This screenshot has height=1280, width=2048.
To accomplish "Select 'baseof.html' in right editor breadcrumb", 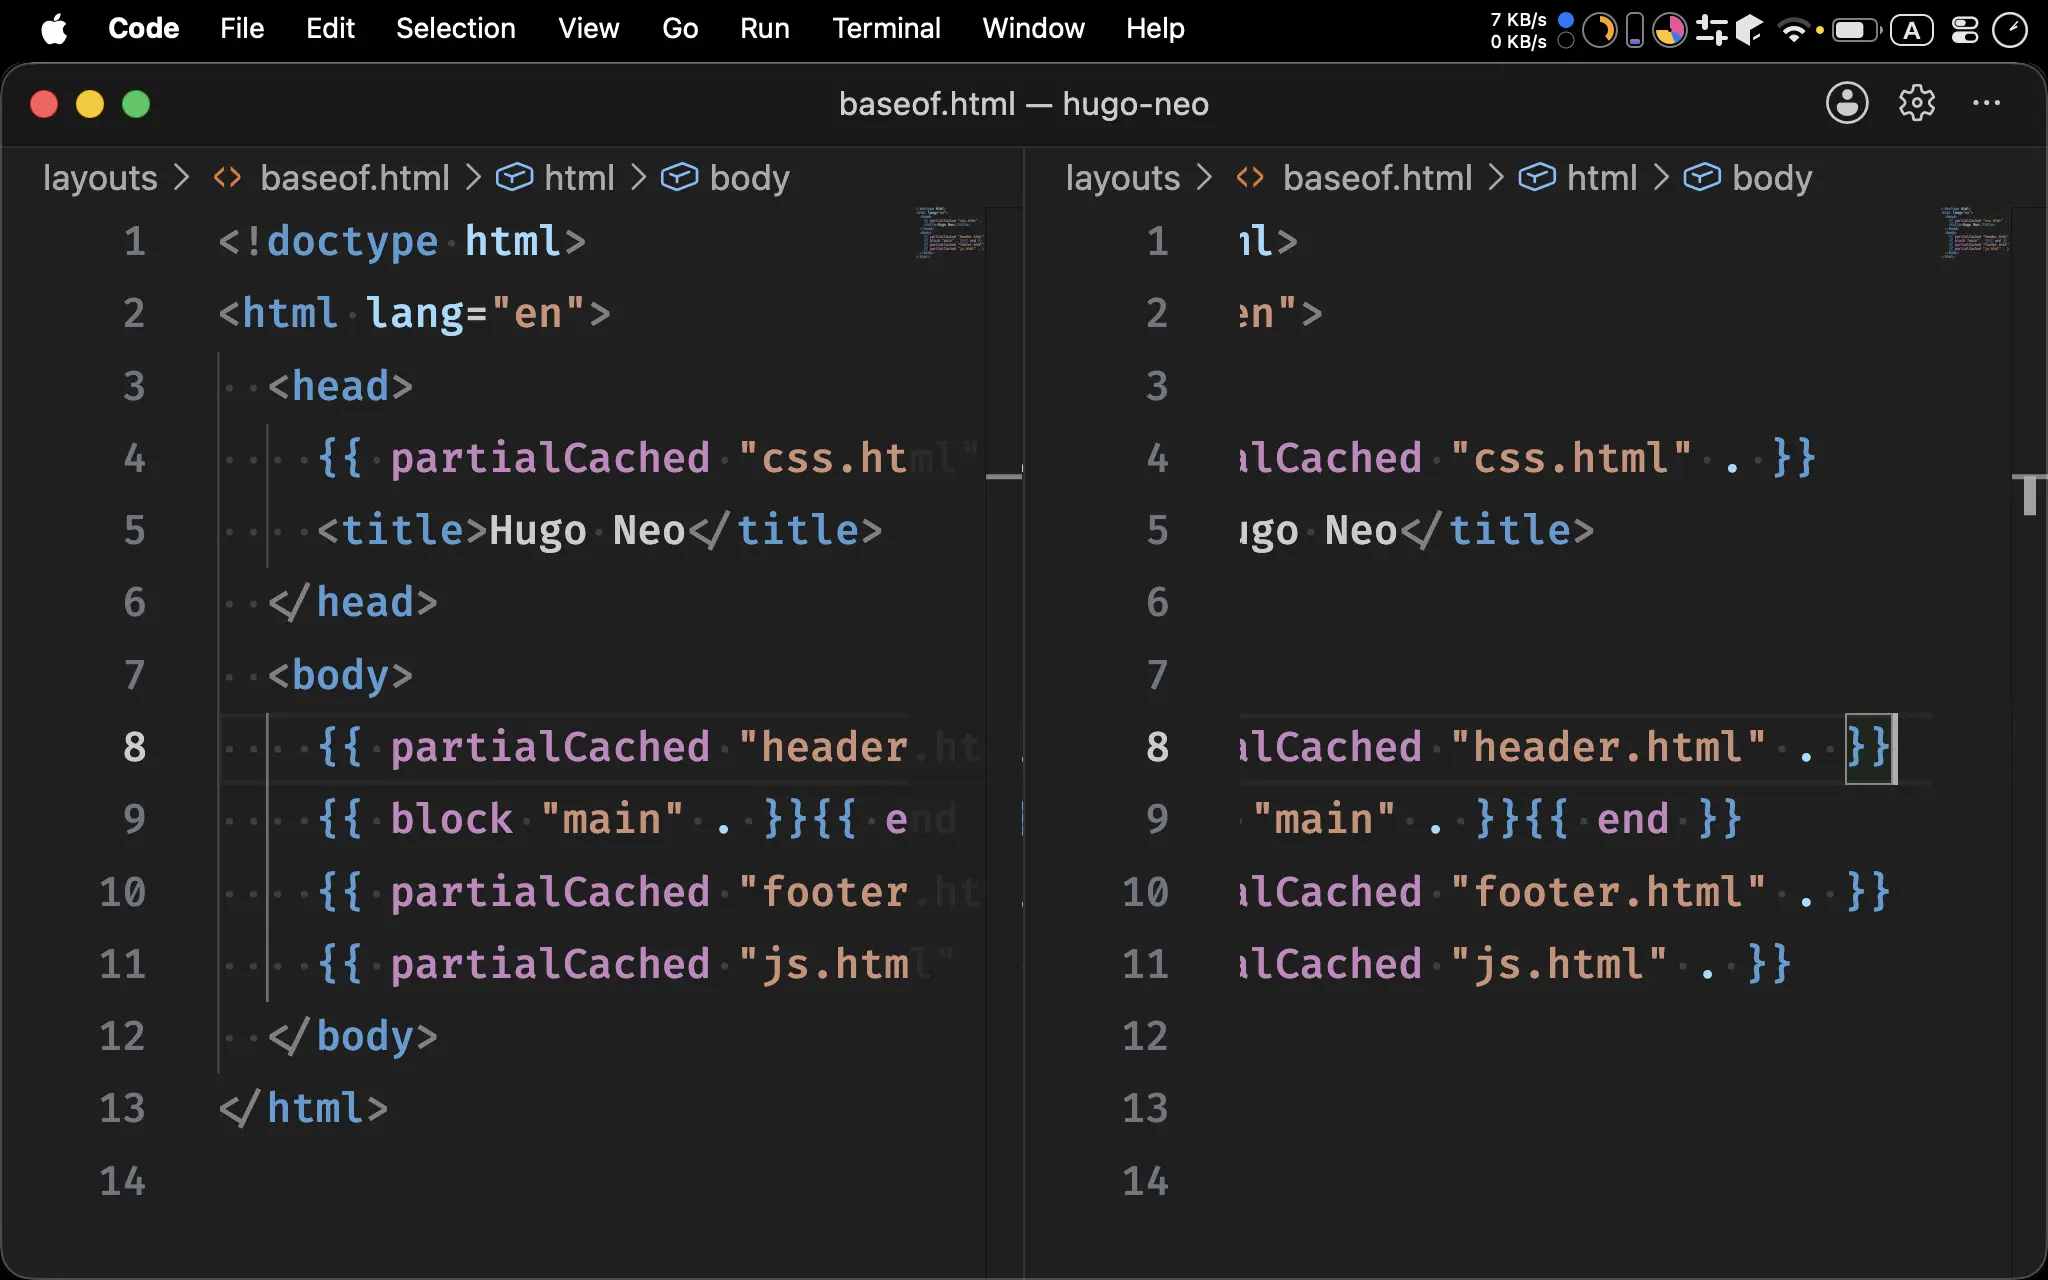I will click(1378, 178).
